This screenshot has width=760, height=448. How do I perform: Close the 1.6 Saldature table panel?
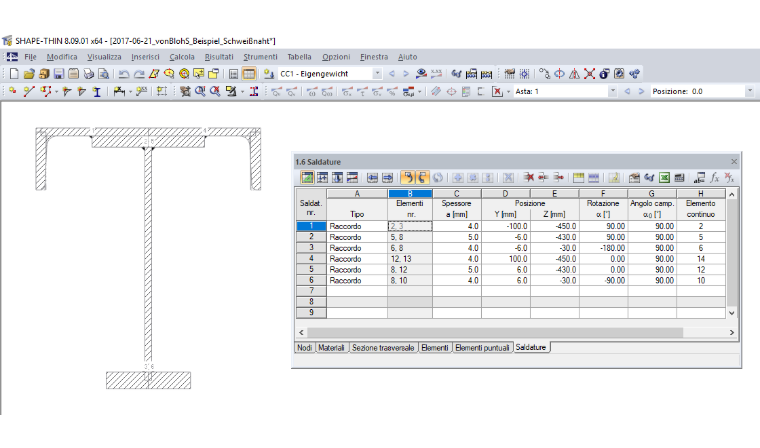tap(734, 161)
